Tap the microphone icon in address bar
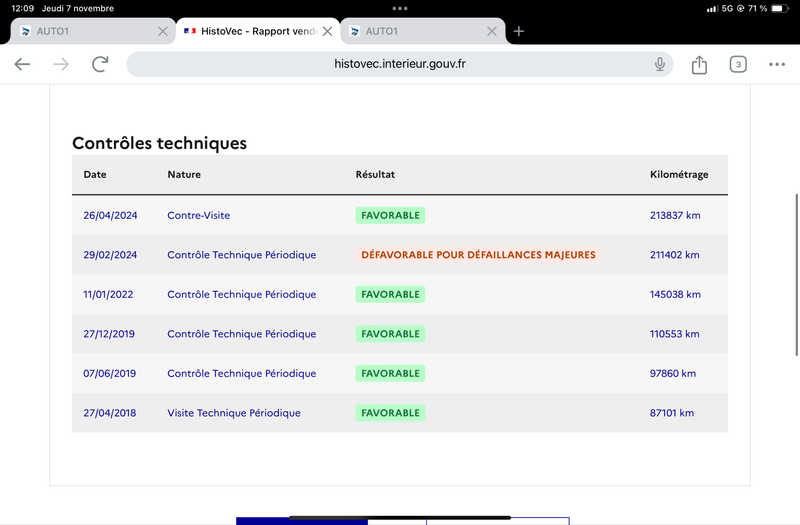Viewport: 800px width, 525px height. 660,64
